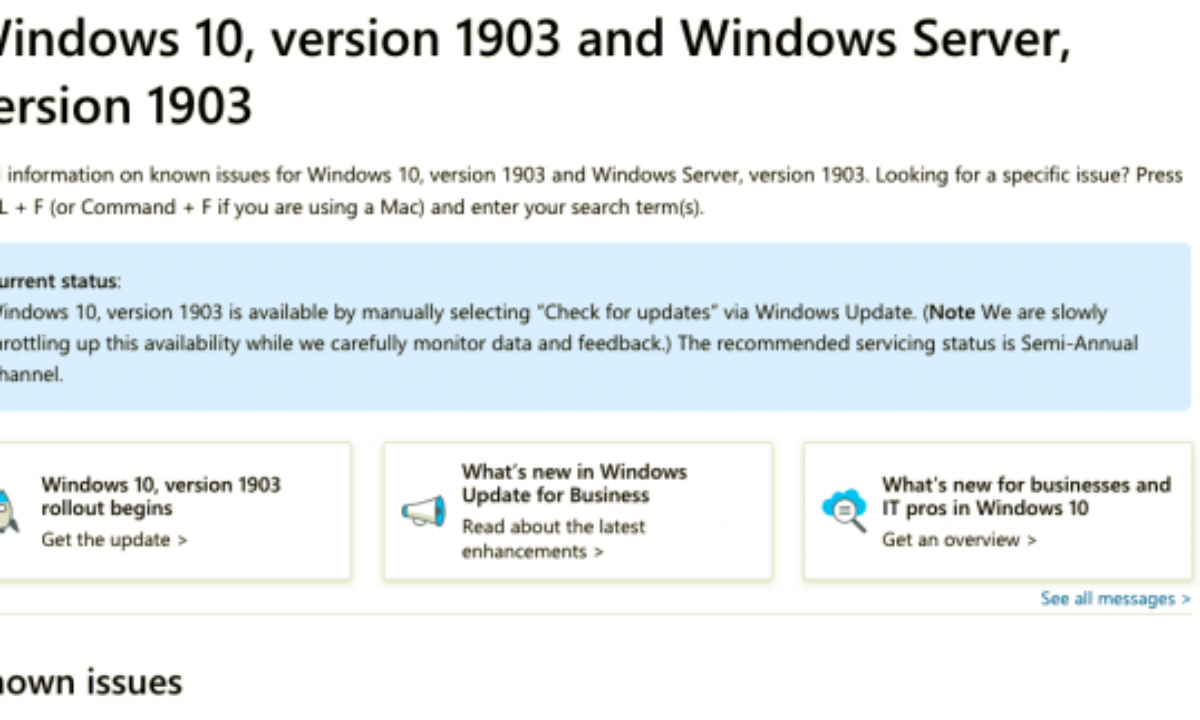Click the chevron after "See all messages"
Image resolution: width=1200 pixels, height=720 pixels.
coord(1186,599)
